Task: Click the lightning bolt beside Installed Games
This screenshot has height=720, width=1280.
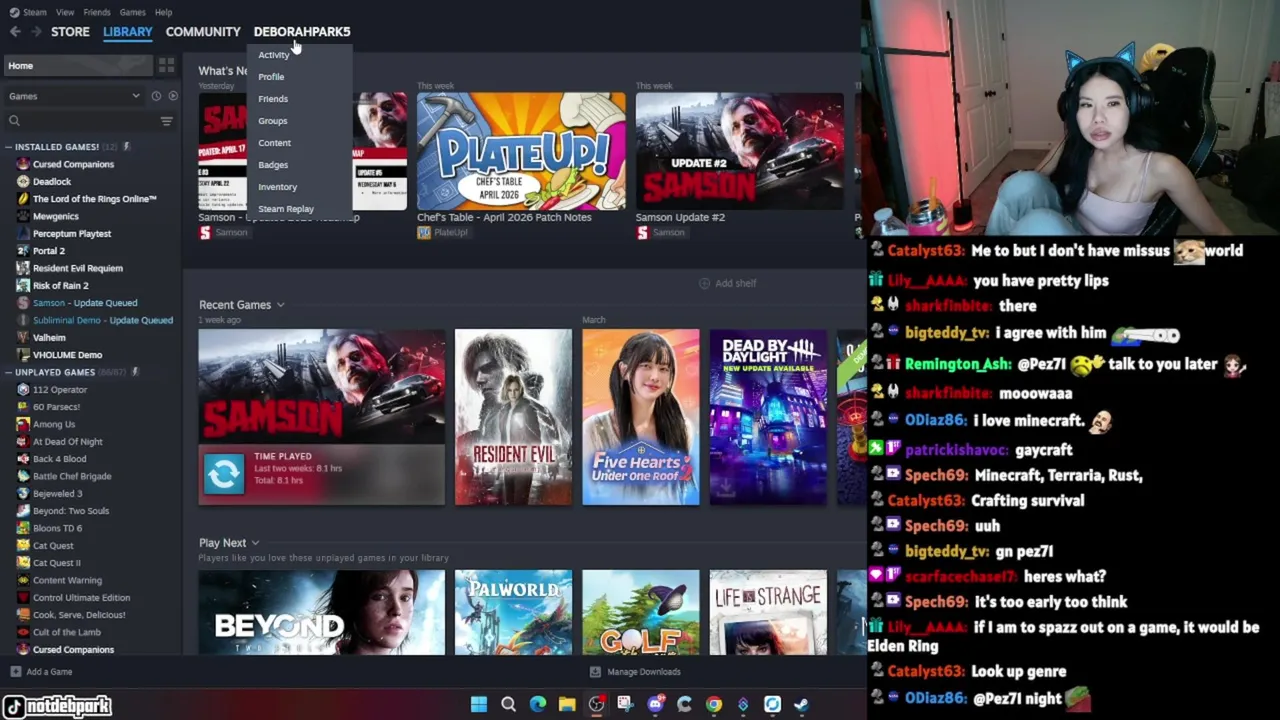Action: [x=126, y=147]
